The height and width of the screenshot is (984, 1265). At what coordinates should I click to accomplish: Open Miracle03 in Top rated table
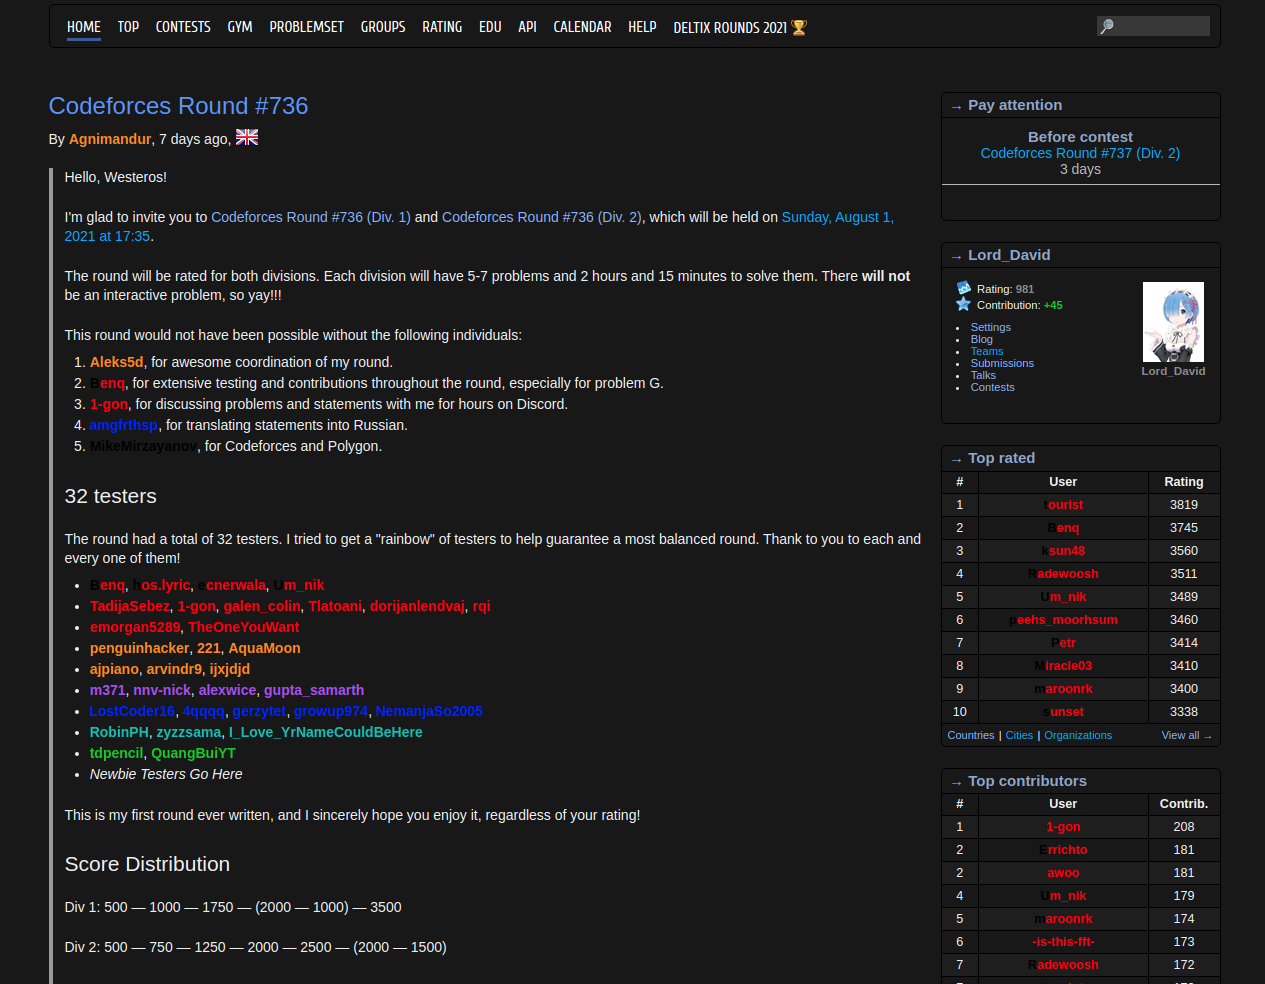tap(1063, 666)
